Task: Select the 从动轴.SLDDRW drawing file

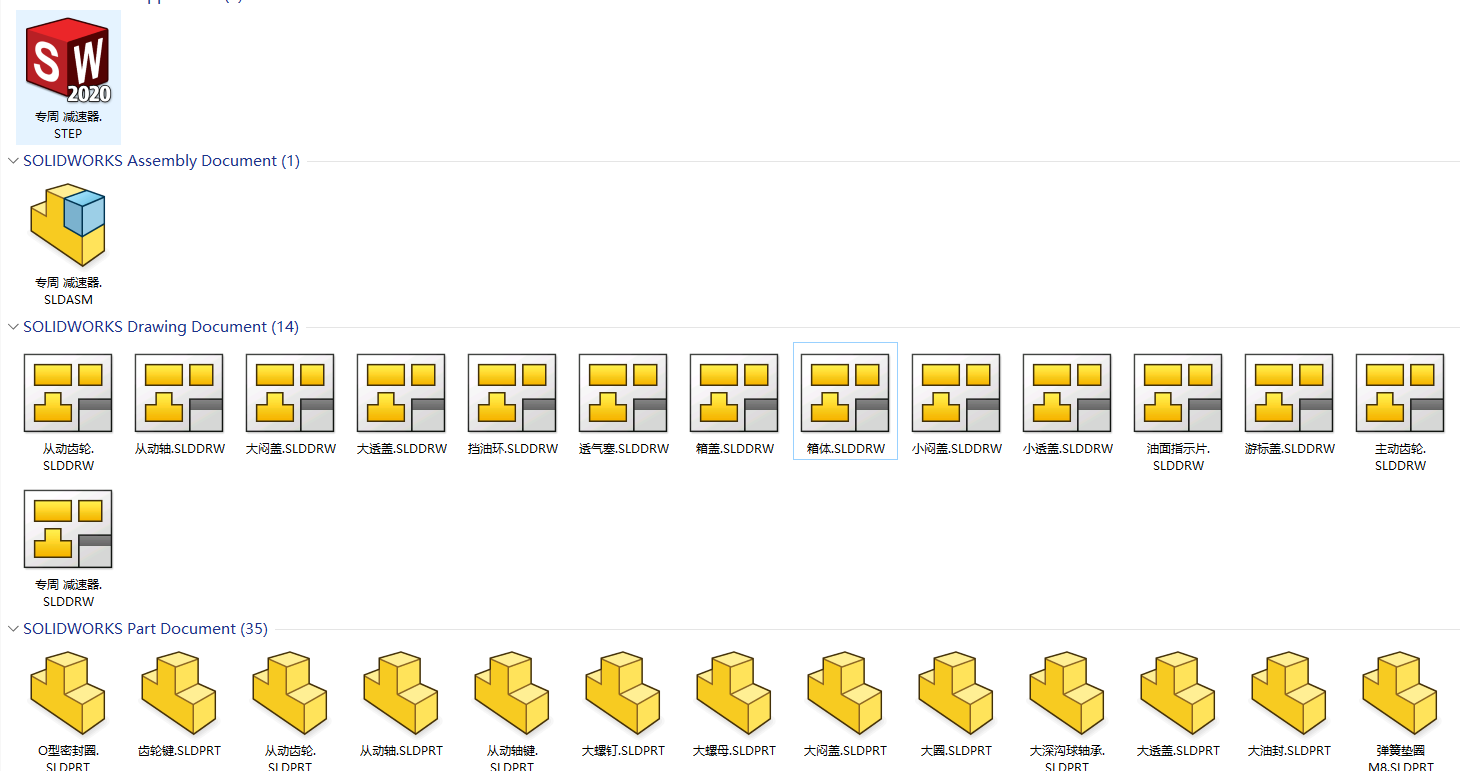Action: tap(179, 404)
